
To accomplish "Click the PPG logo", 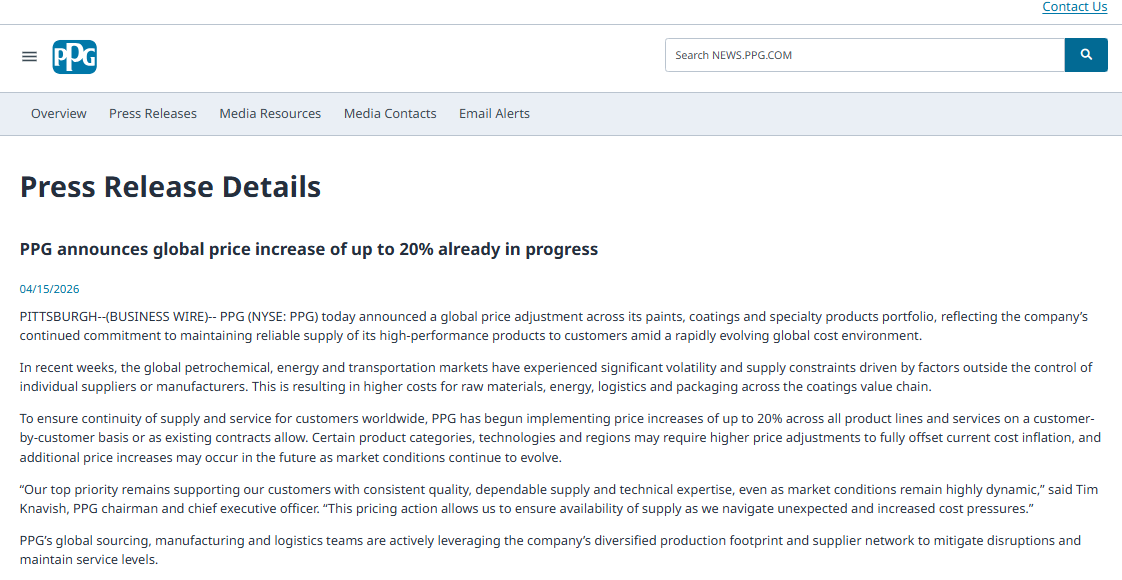I will tap(75, 56).
